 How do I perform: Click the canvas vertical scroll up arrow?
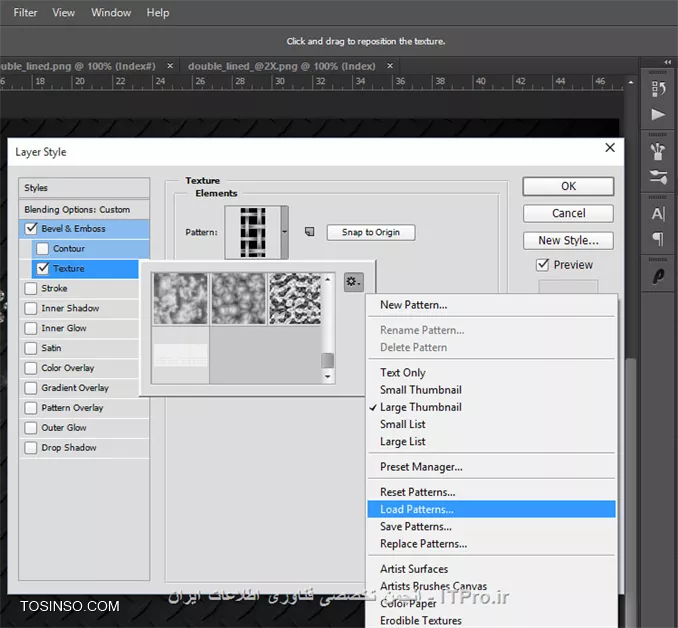[631, 82]
